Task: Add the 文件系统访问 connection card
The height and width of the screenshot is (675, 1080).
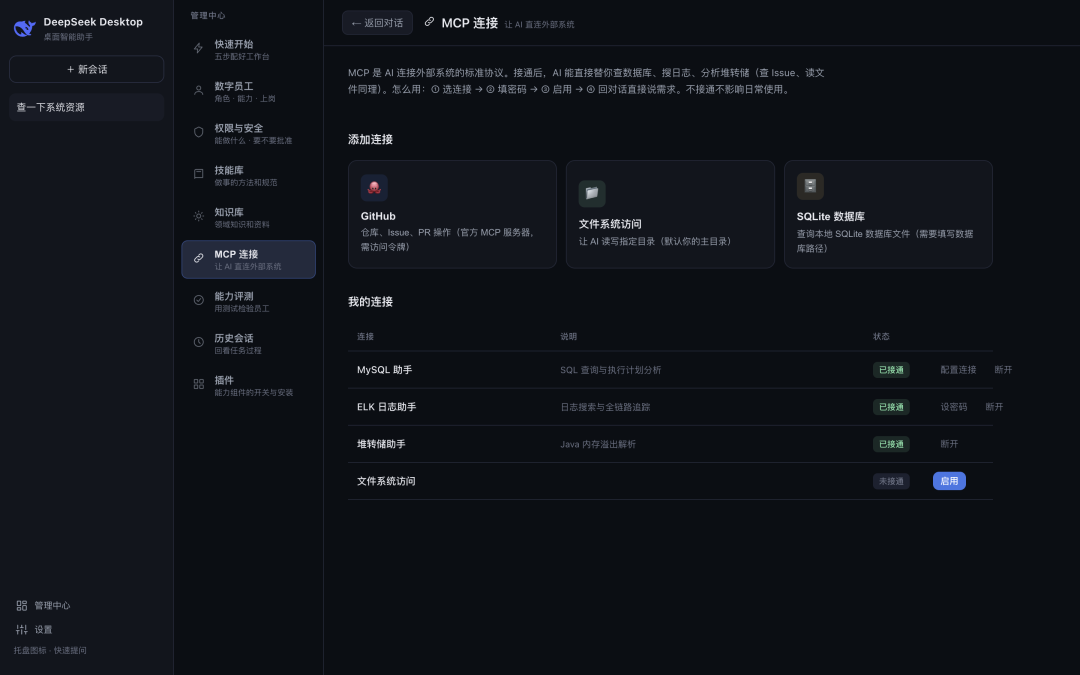Action: coord(670,214)
